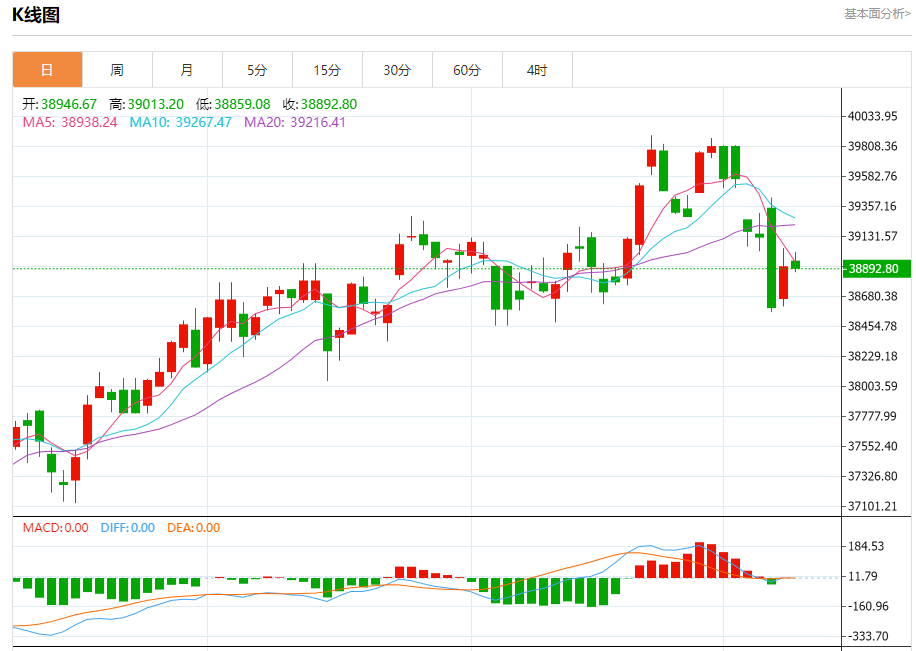Viewport: 916px width, 651px height.
Task: Click the 37101.21 price axis label
Action: pyautogui.click(x=873, y=506)
